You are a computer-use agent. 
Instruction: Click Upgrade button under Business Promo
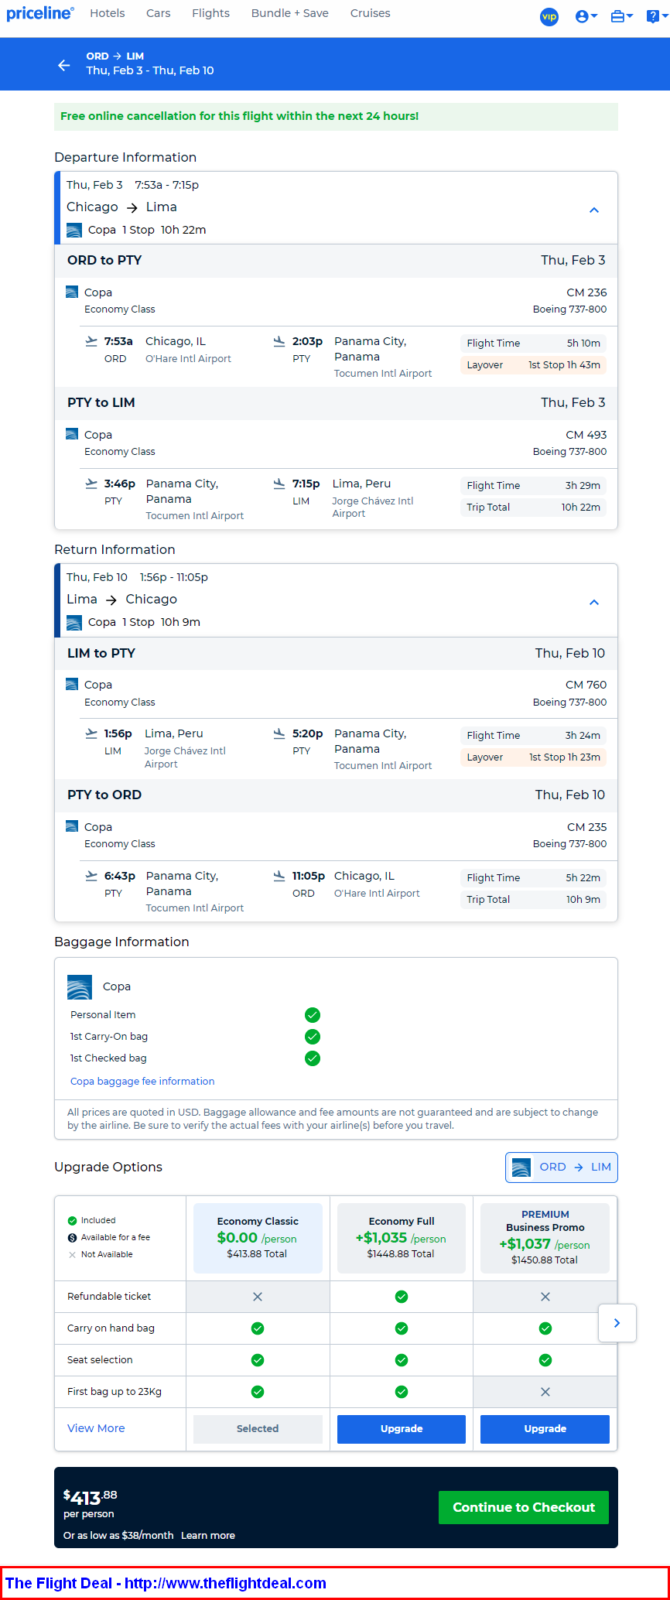545,1429
